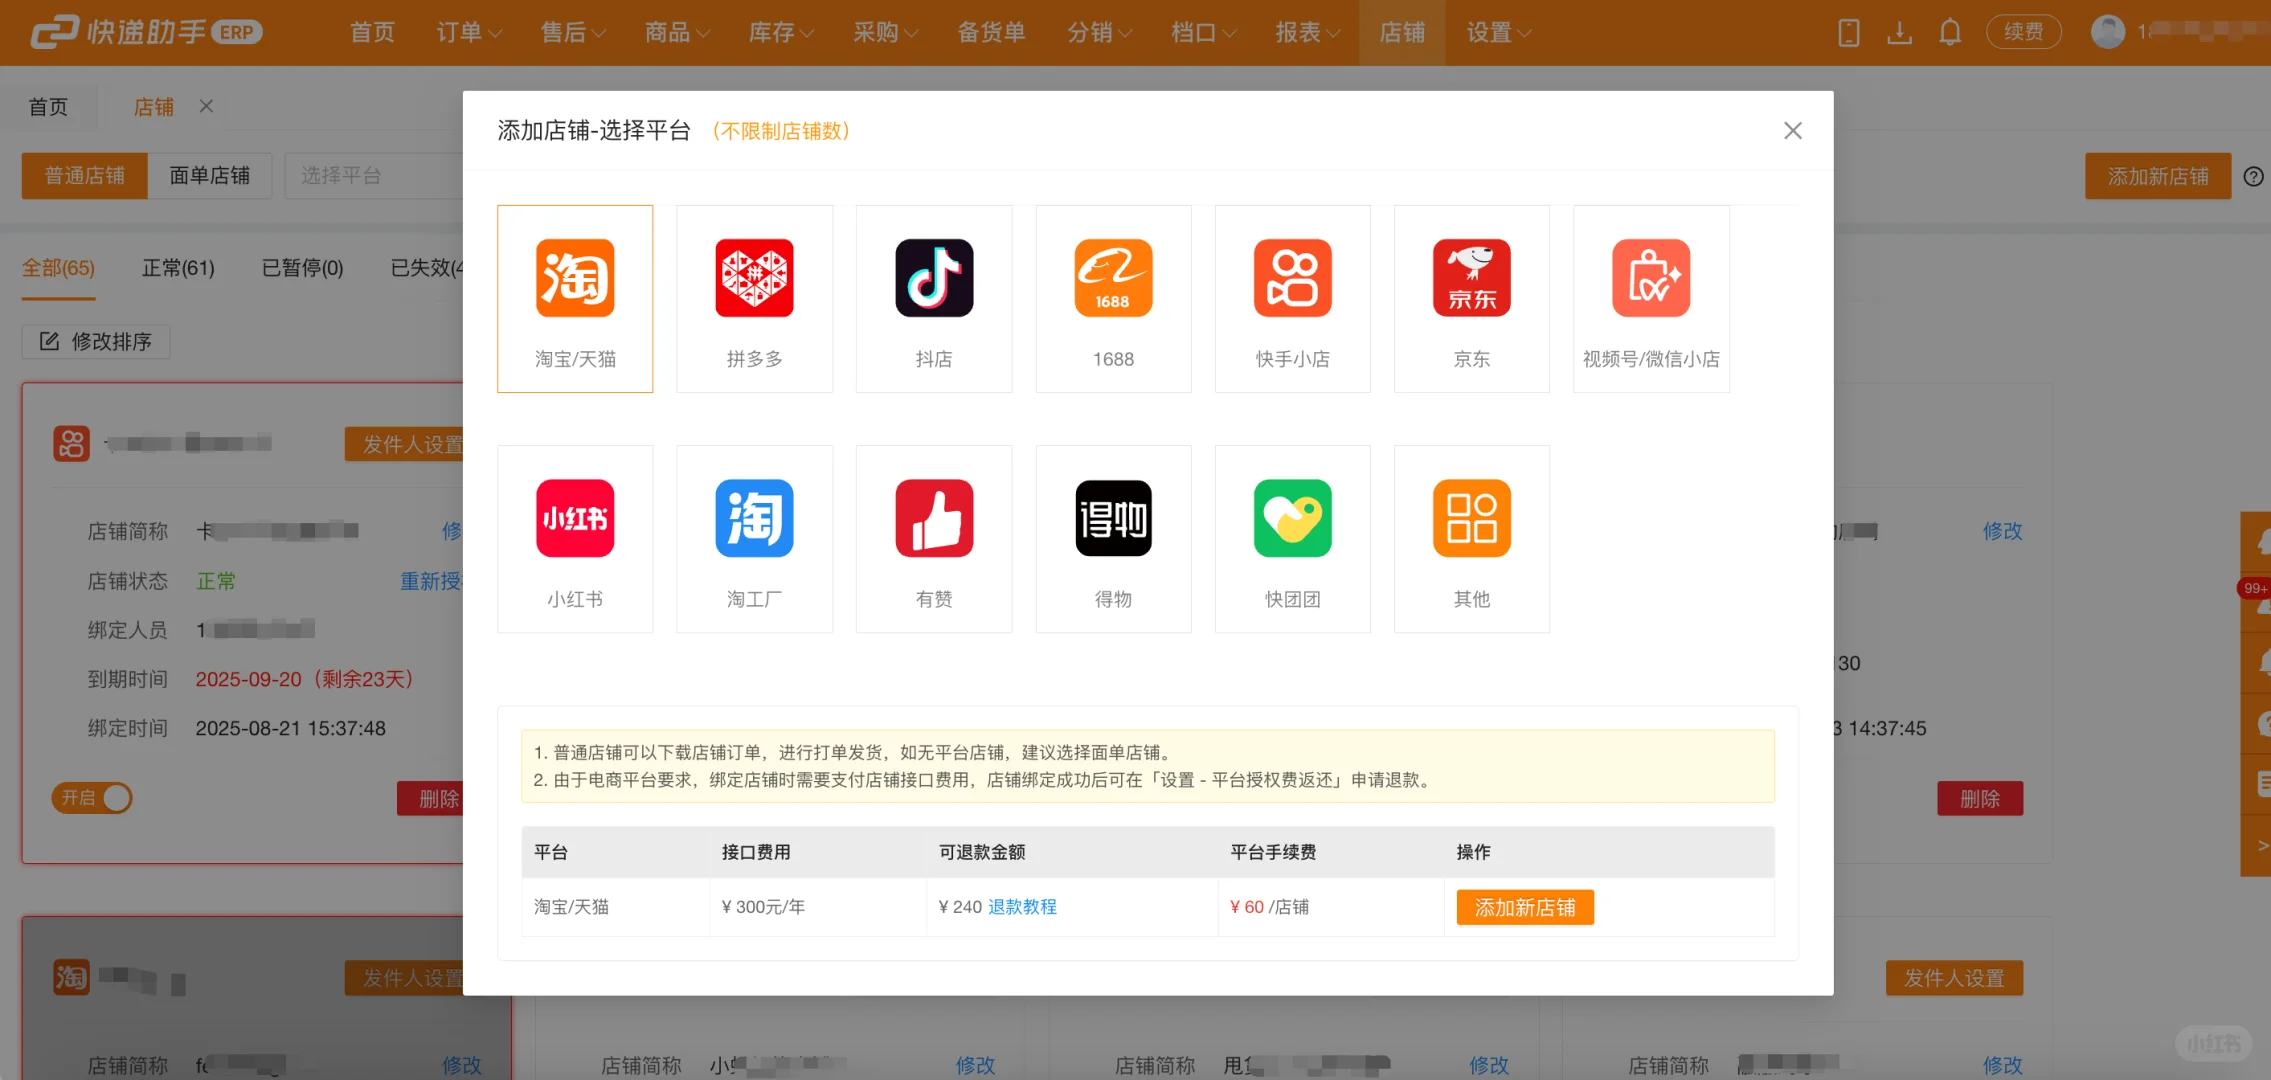Click the 添加新店铺 button in the table
Screen dimensions: 2271x1080
tap(1525, 907)
